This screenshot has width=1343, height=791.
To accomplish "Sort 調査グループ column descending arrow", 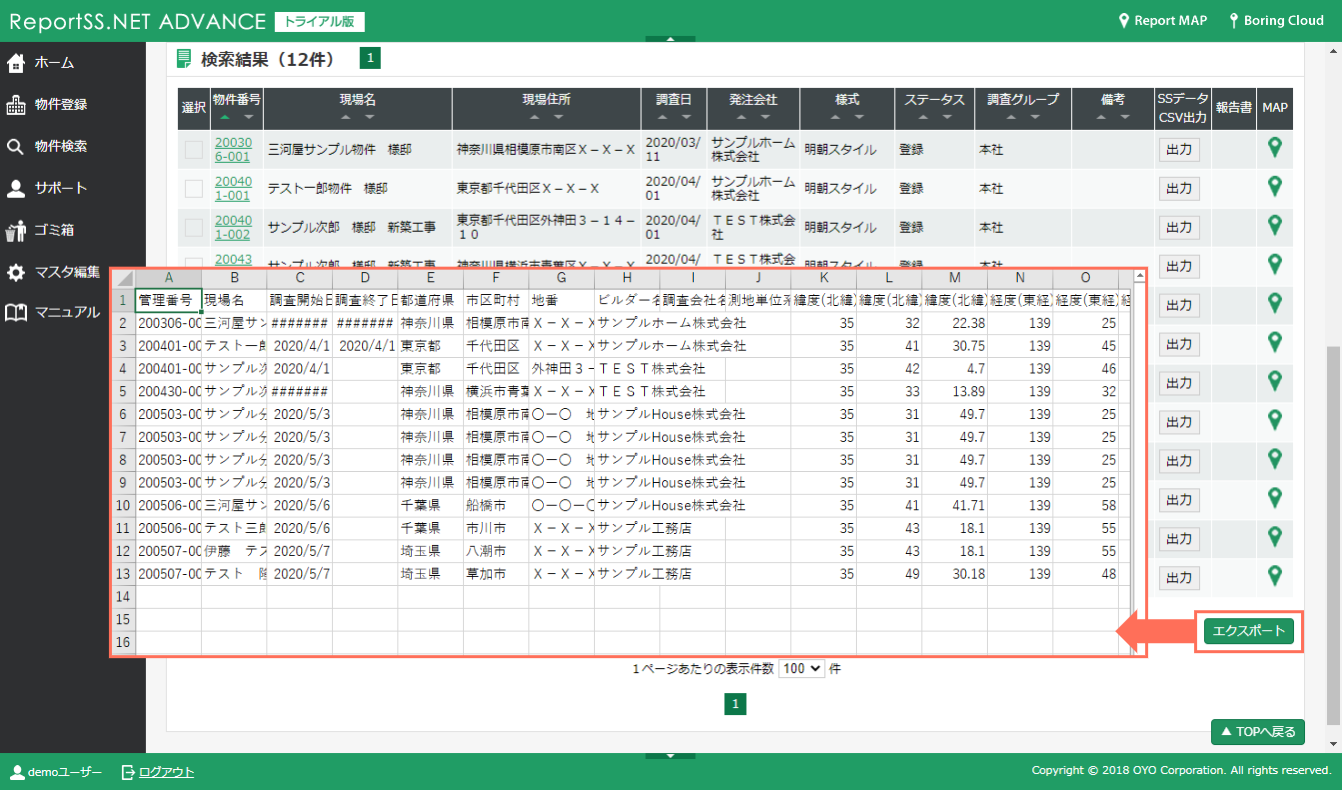I will coord(1035,118).
